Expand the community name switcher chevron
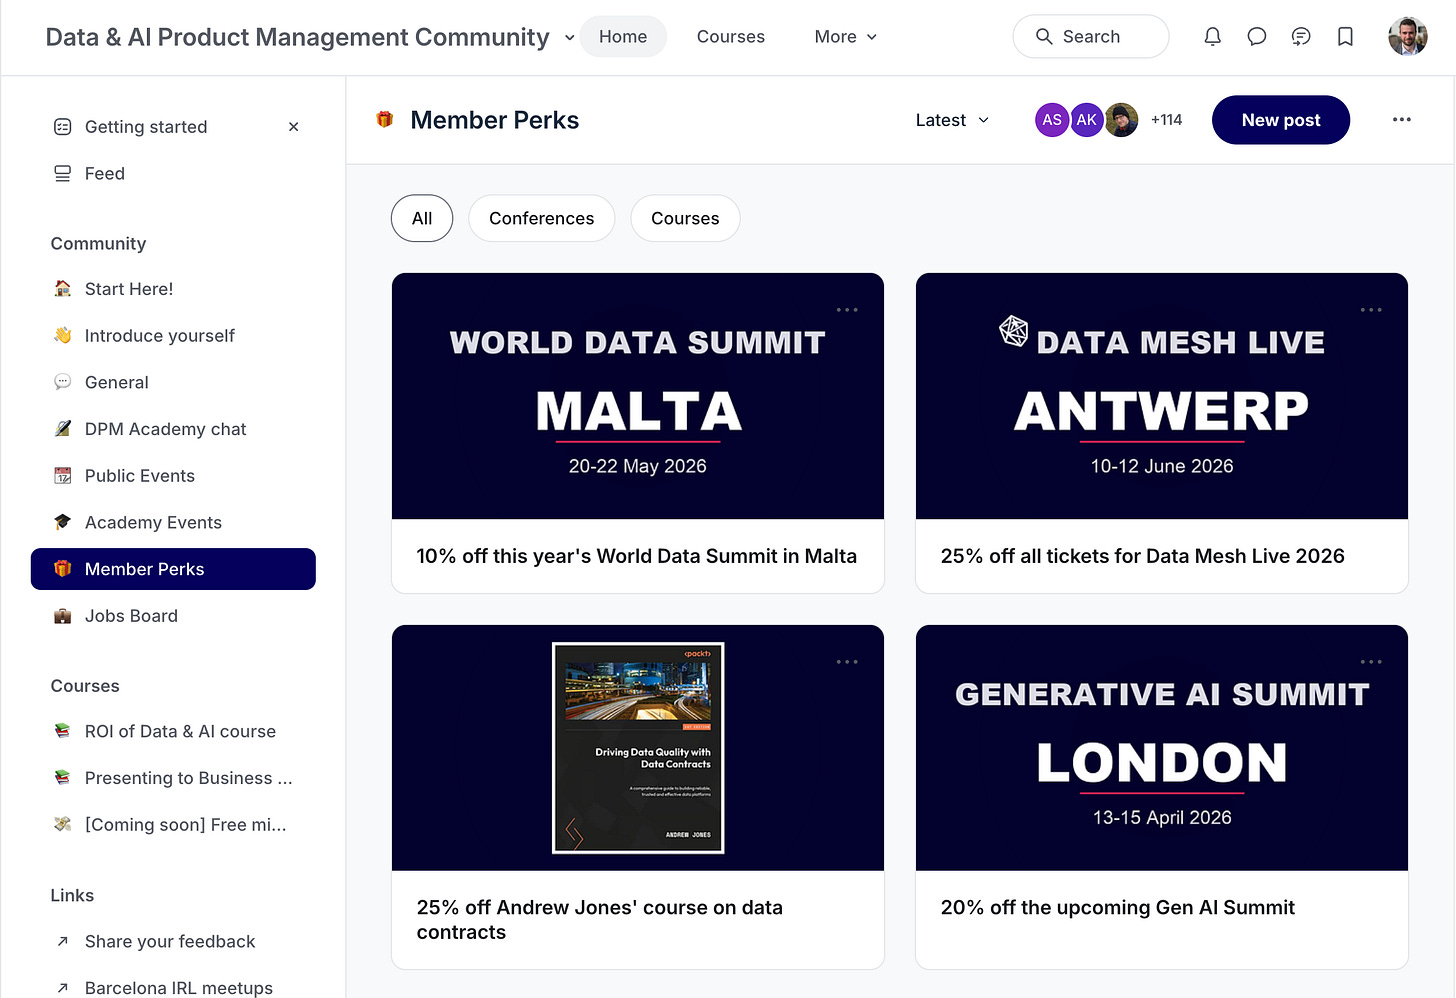 click(570, 38)
